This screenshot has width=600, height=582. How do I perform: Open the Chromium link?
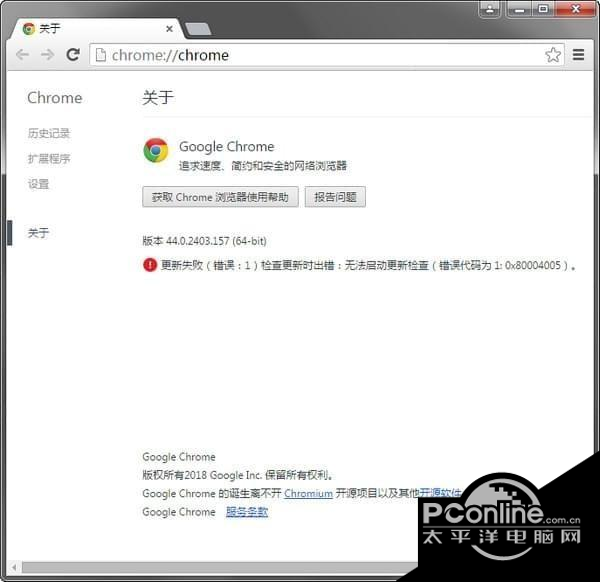[x=308, y=494]
